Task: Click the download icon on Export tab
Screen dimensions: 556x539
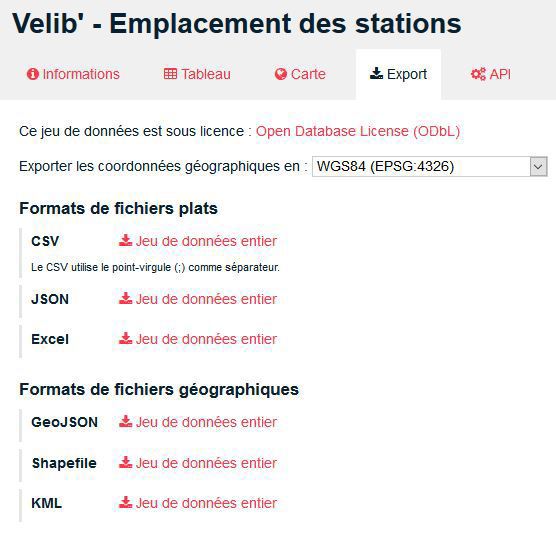Action: [x=376, y=73]
